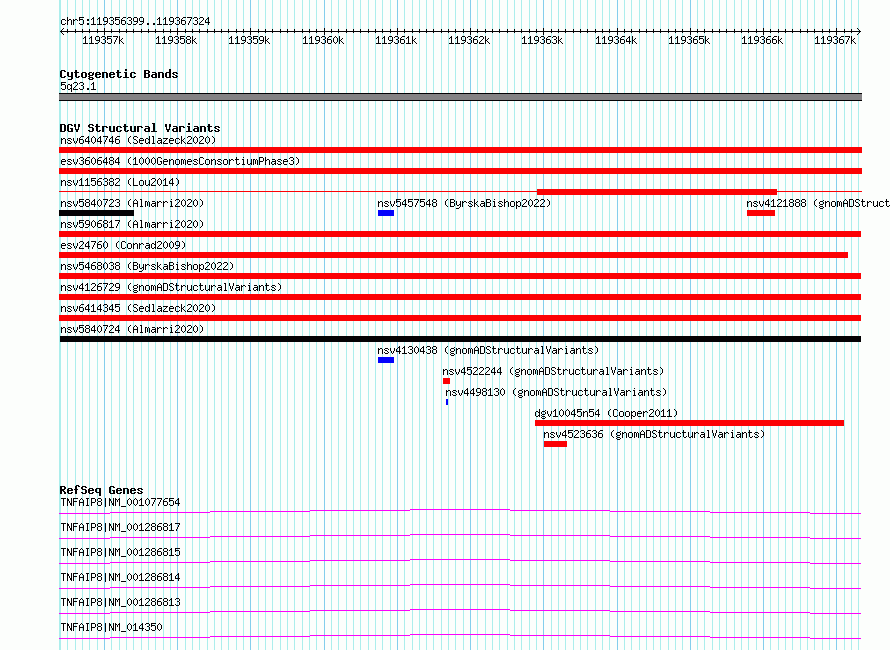Click the 119363k ruler tick label
The image size is (890, 650).
tap(542, 40)
